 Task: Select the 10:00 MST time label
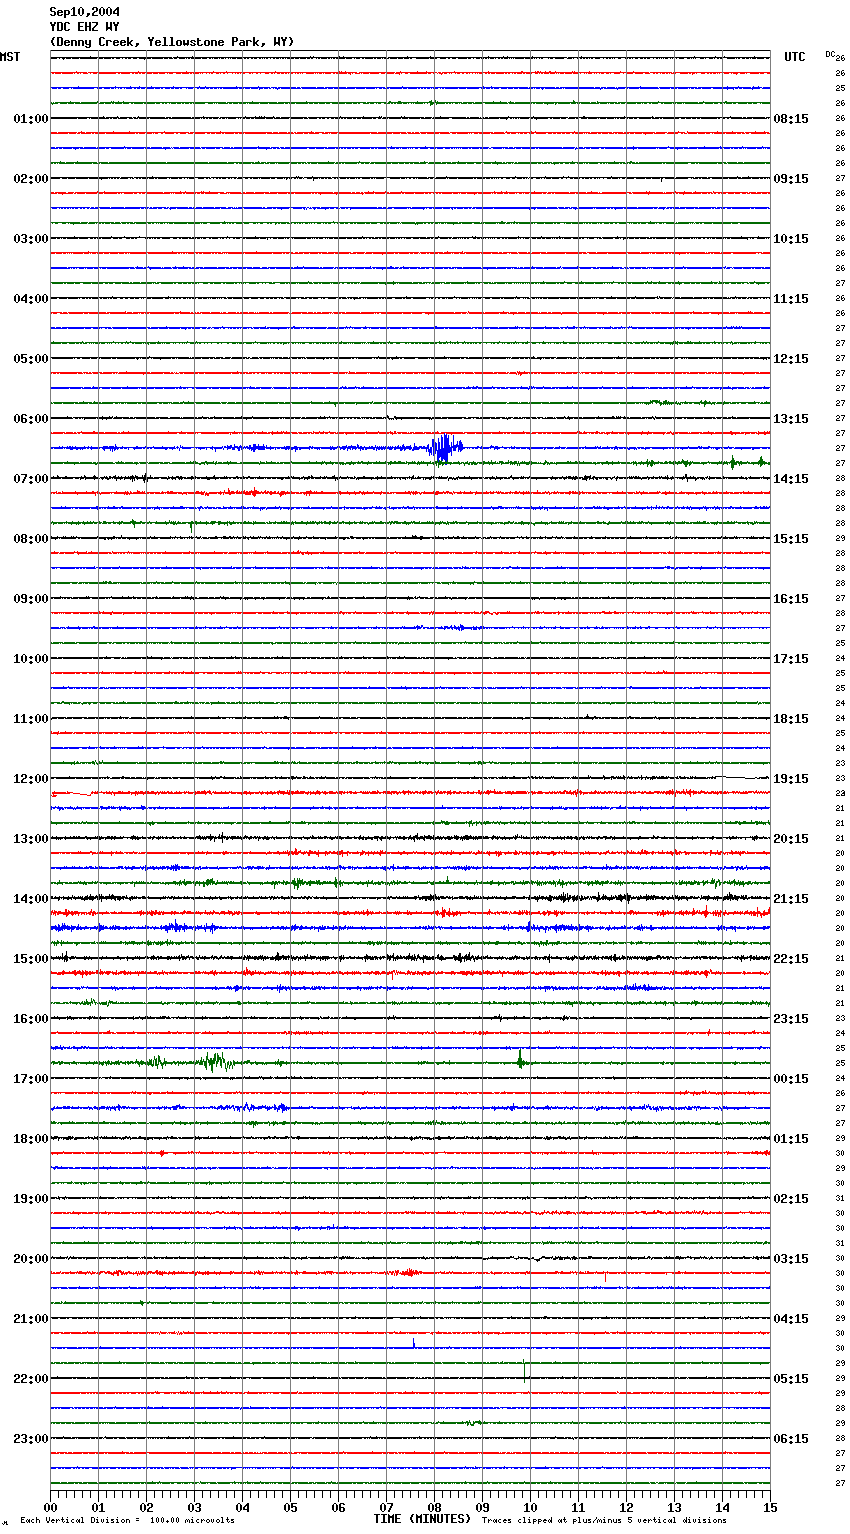(31, 659)
